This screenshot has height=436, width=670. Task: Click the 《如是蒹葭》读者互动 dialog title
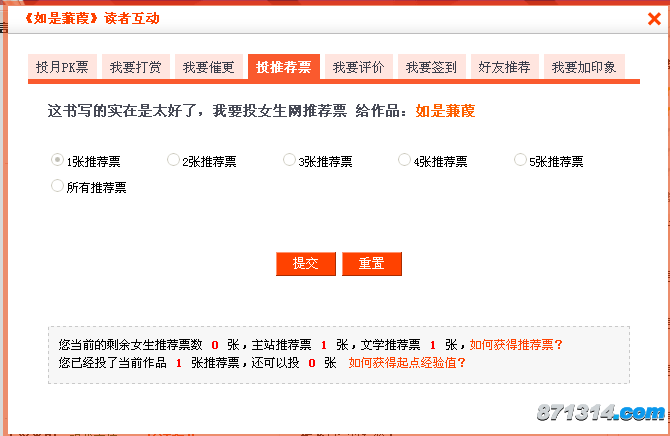[x=92, y=18]
